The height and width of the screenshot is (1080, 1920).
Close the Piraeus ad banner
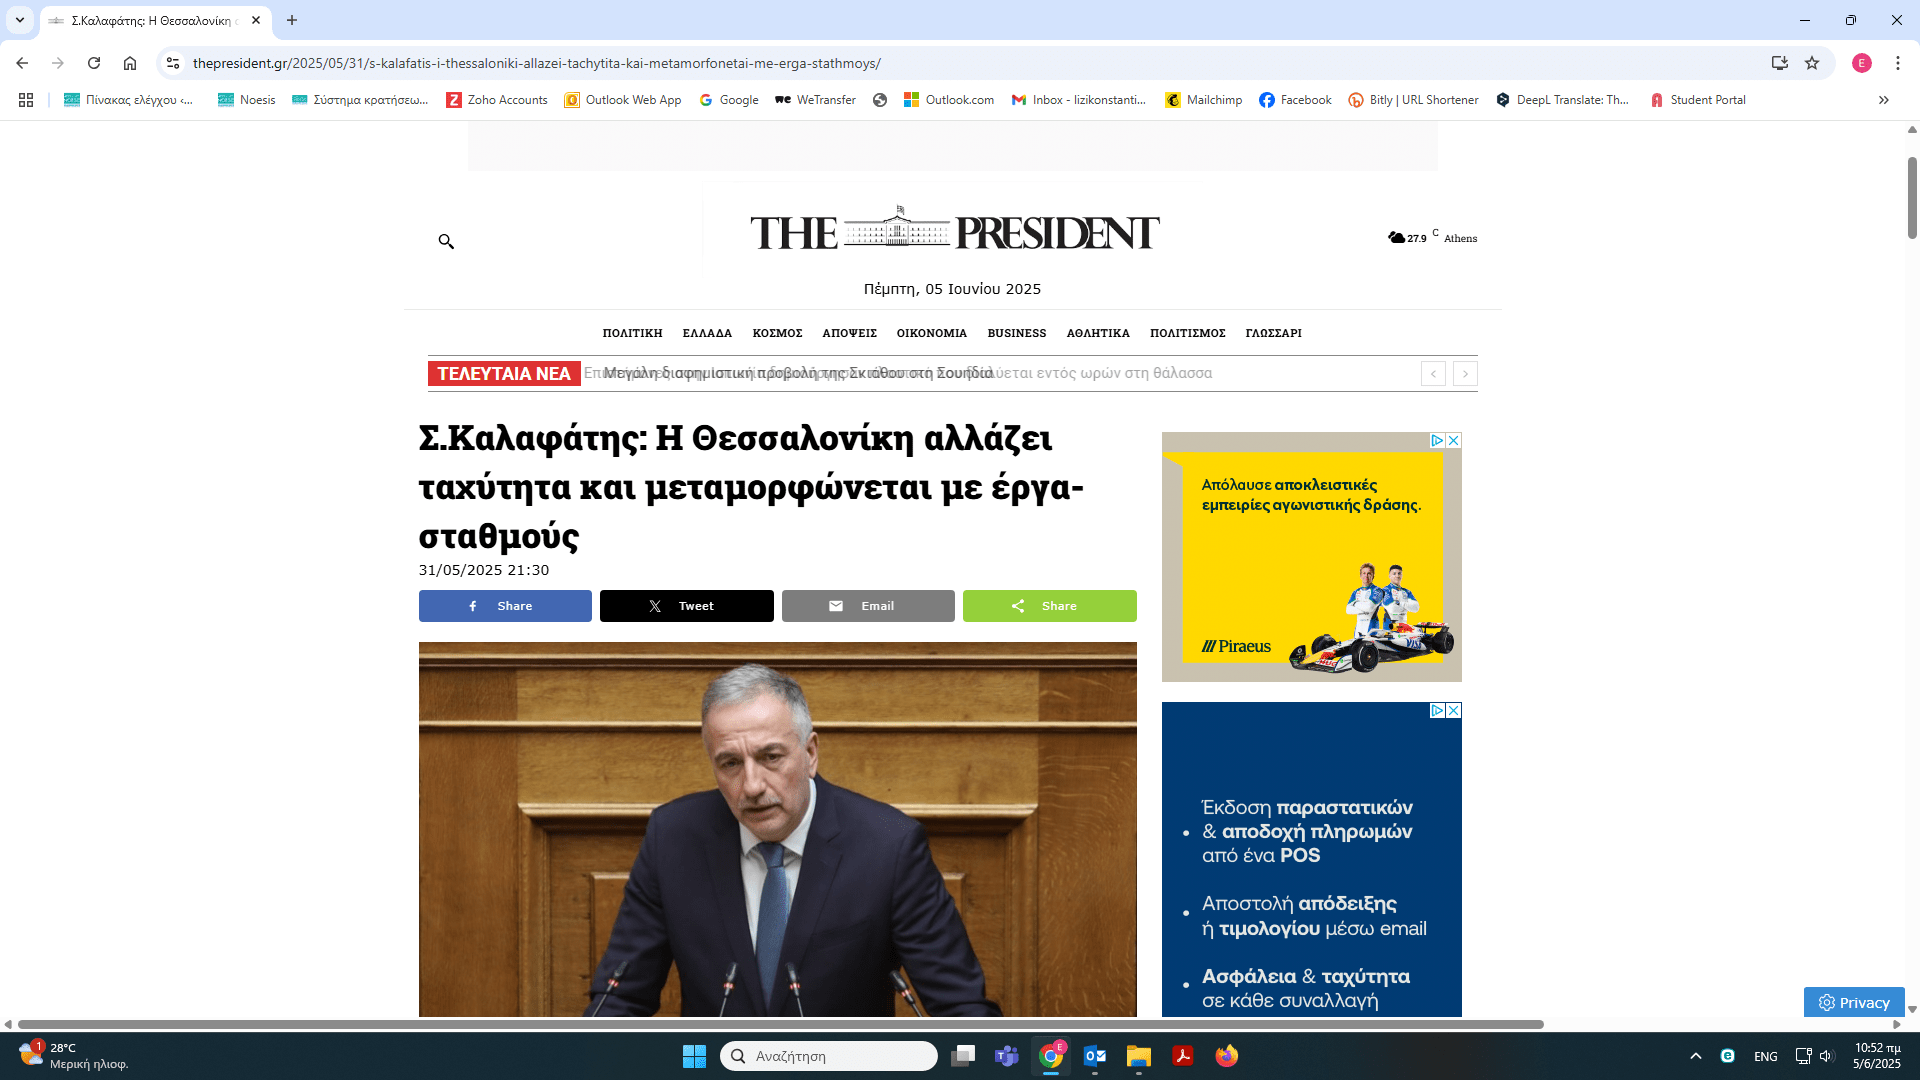(1453, 440)
